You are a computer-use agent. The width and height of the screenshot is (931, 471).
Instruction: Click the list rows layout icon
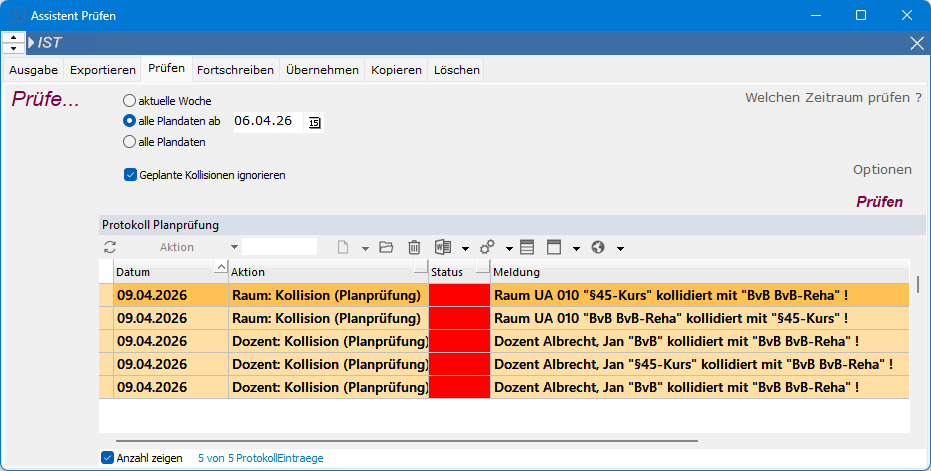pyautogui.click(x=527, y=247)
